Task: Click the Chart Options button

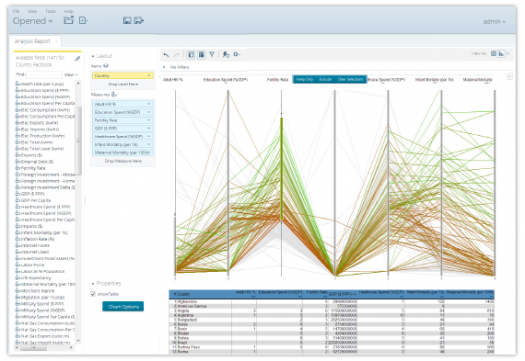Action: coord(123,306)
